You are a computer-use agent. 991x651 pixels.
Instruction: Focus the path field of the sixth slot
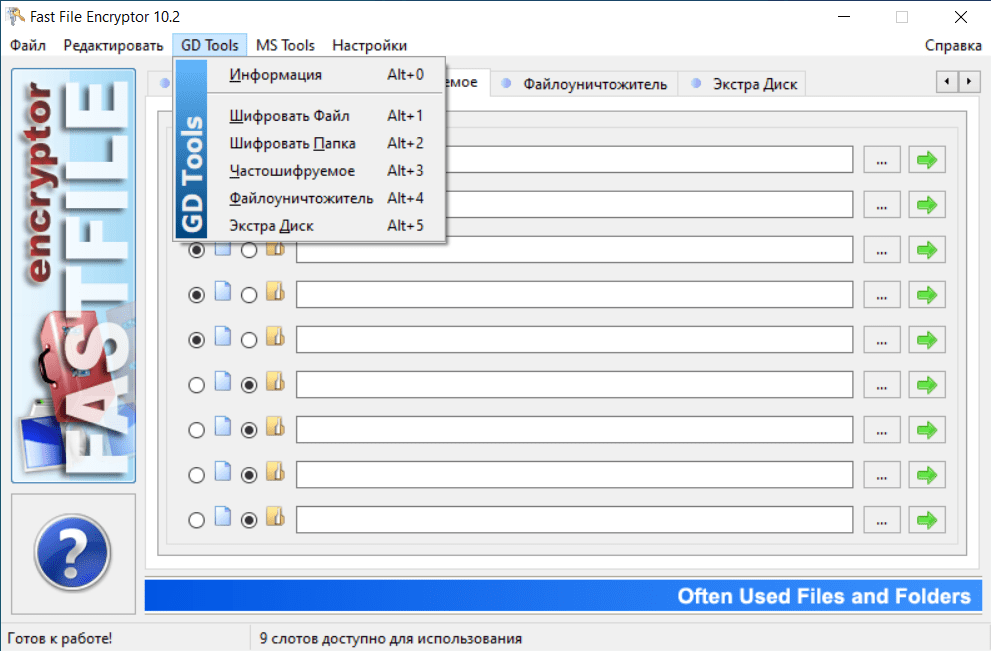pyautogui.click(x=575, y=385)
